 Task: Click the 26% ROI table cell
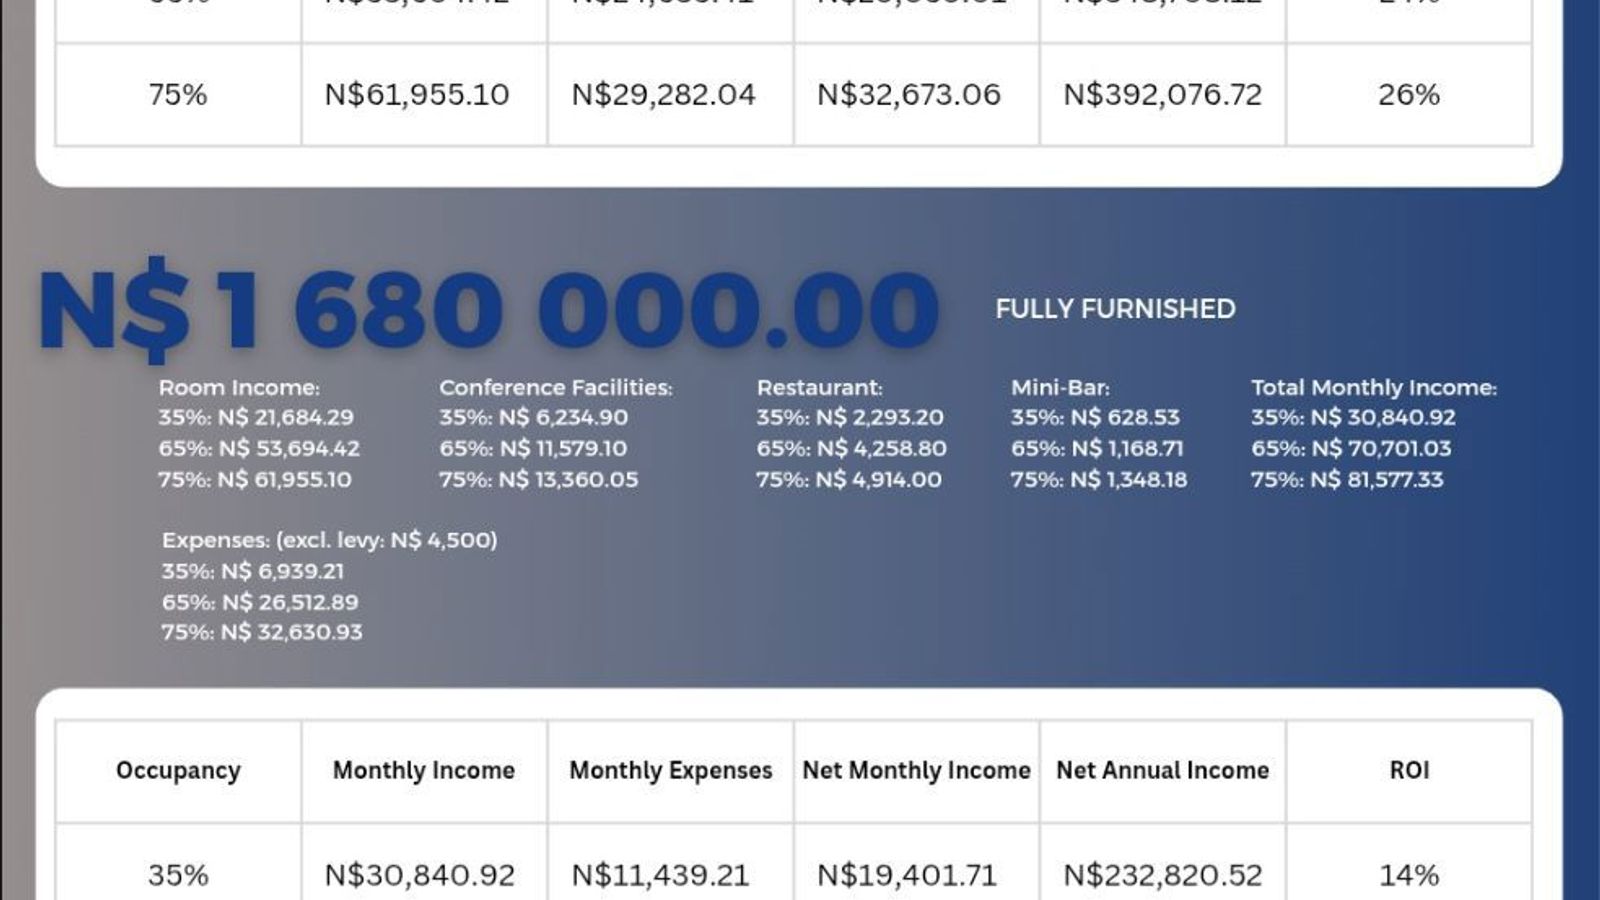tap(1409, 95)
